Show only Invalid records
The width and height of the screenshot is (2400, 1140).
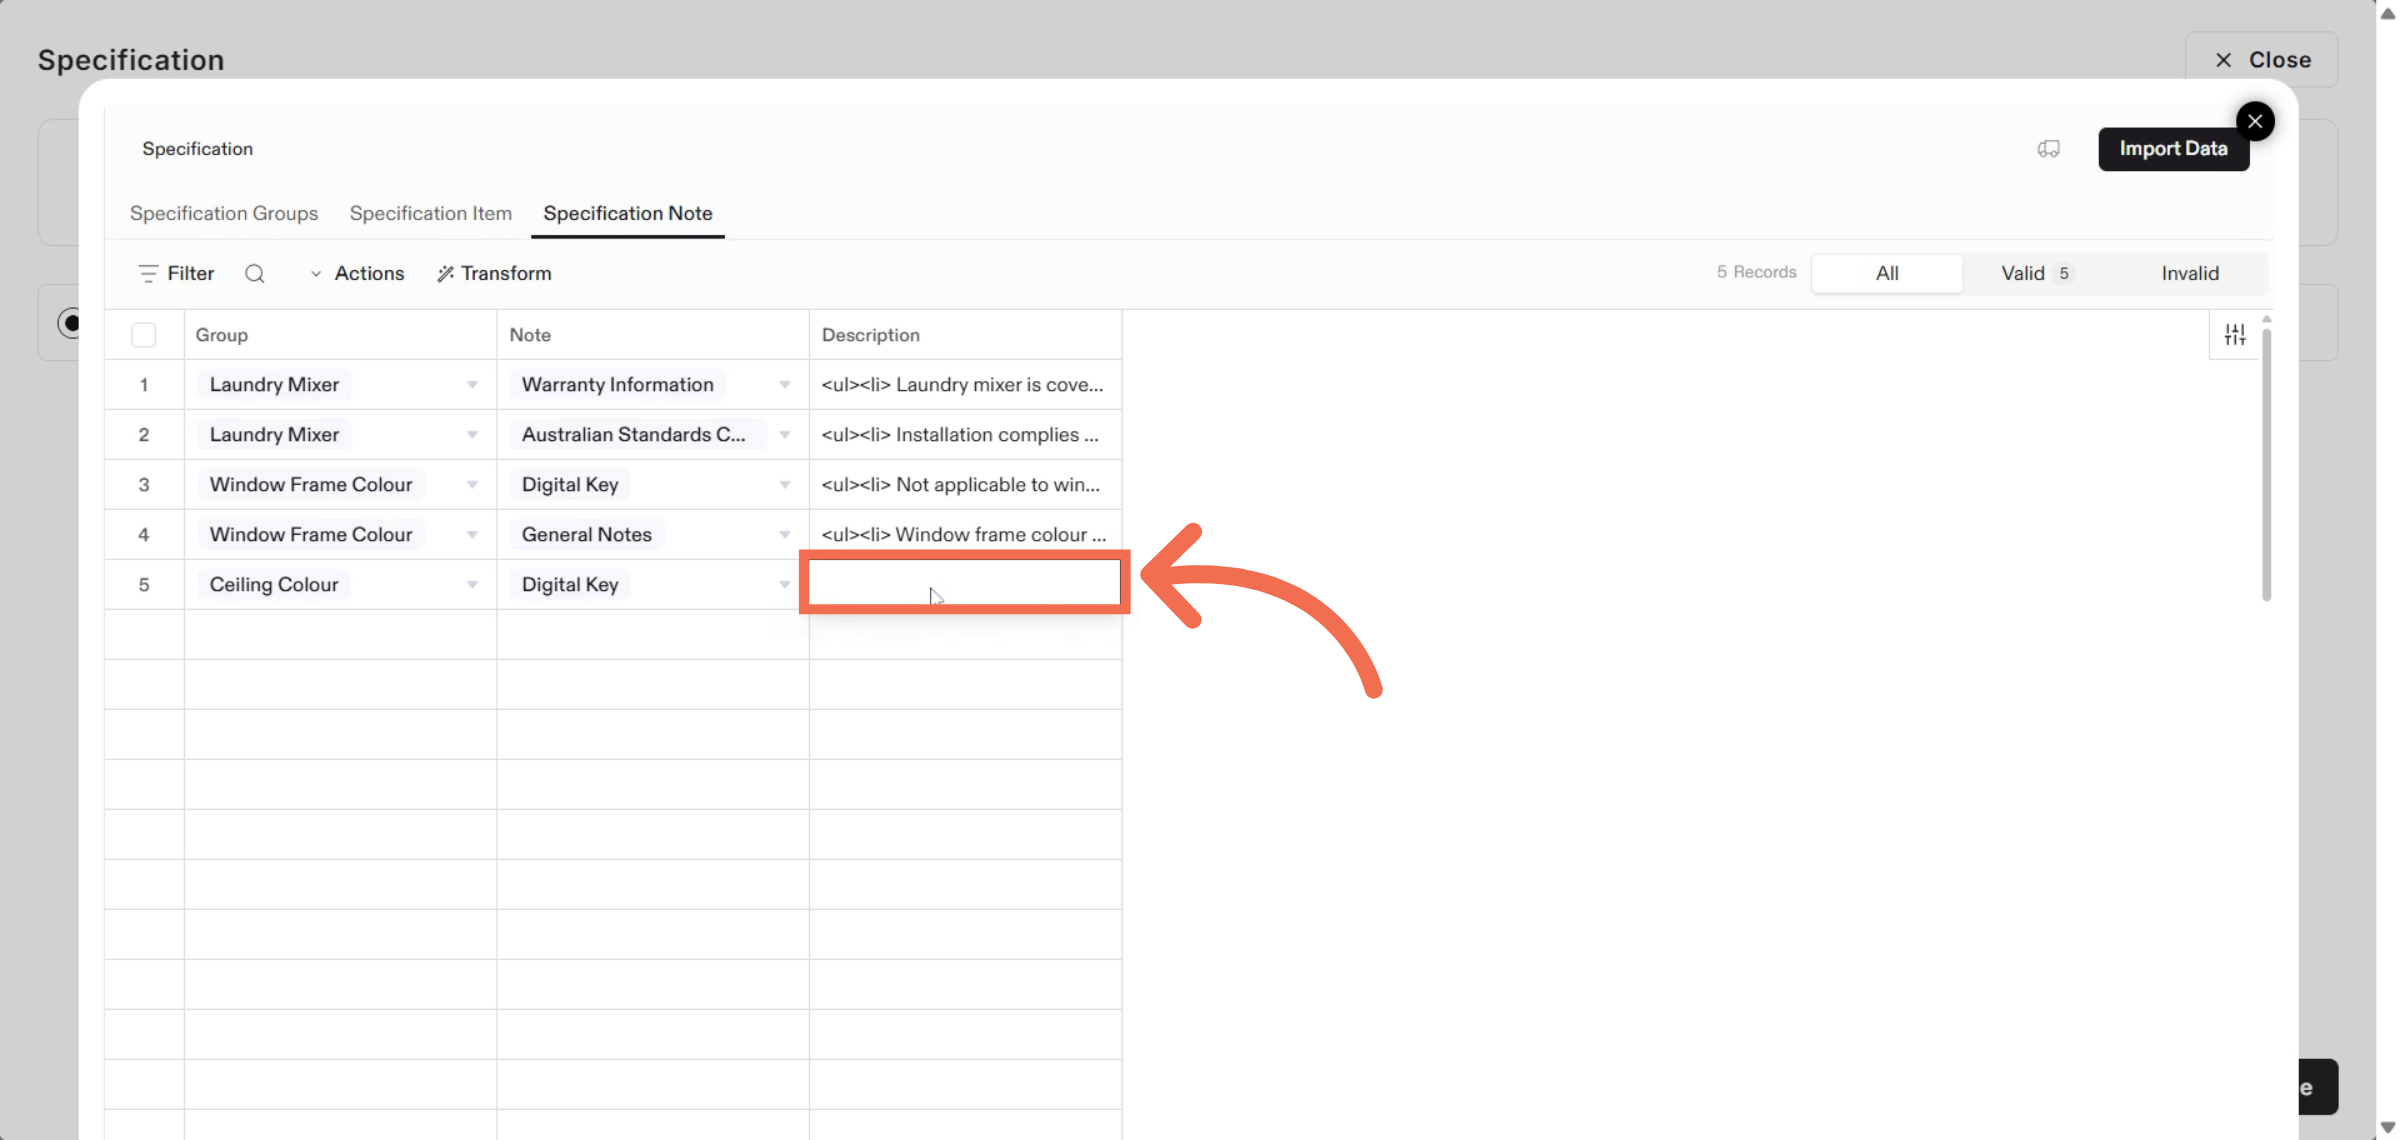(x=2189, y=273)
